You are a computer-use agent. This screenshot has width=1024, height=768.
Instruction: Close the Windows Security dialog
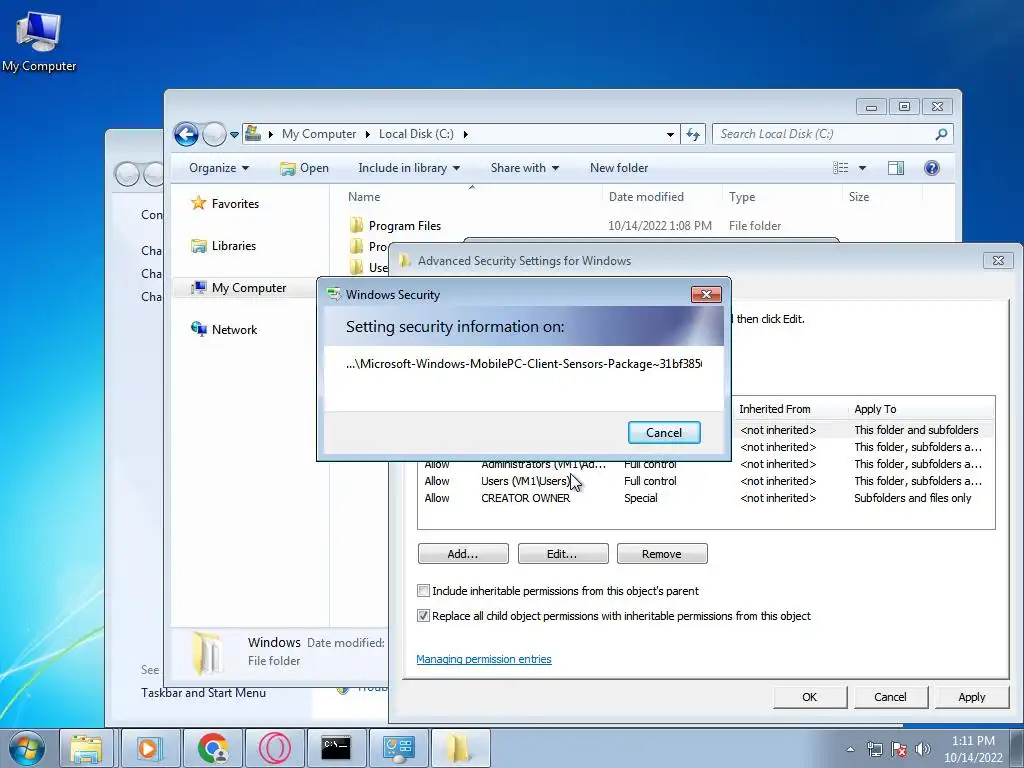[x=706, y=295]
